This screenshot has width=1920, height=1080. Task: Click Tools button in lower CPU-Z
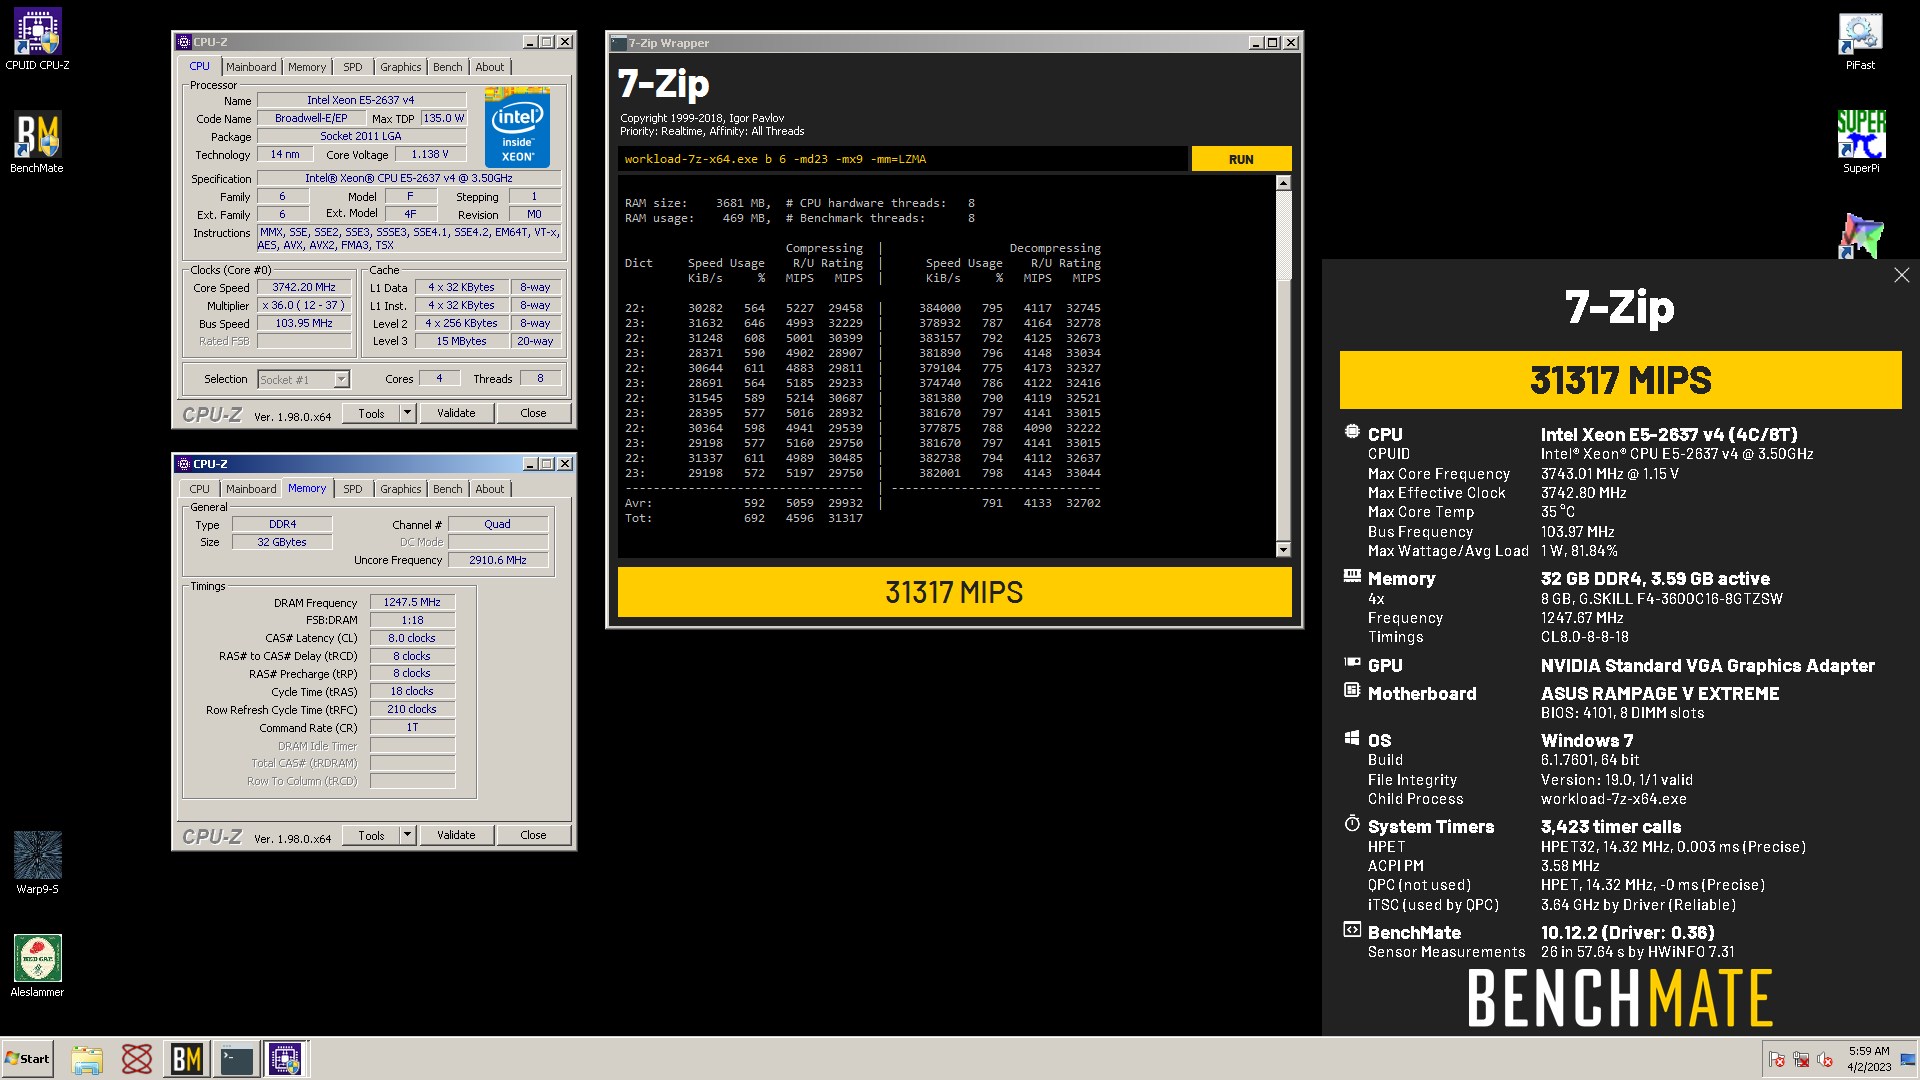371,835
